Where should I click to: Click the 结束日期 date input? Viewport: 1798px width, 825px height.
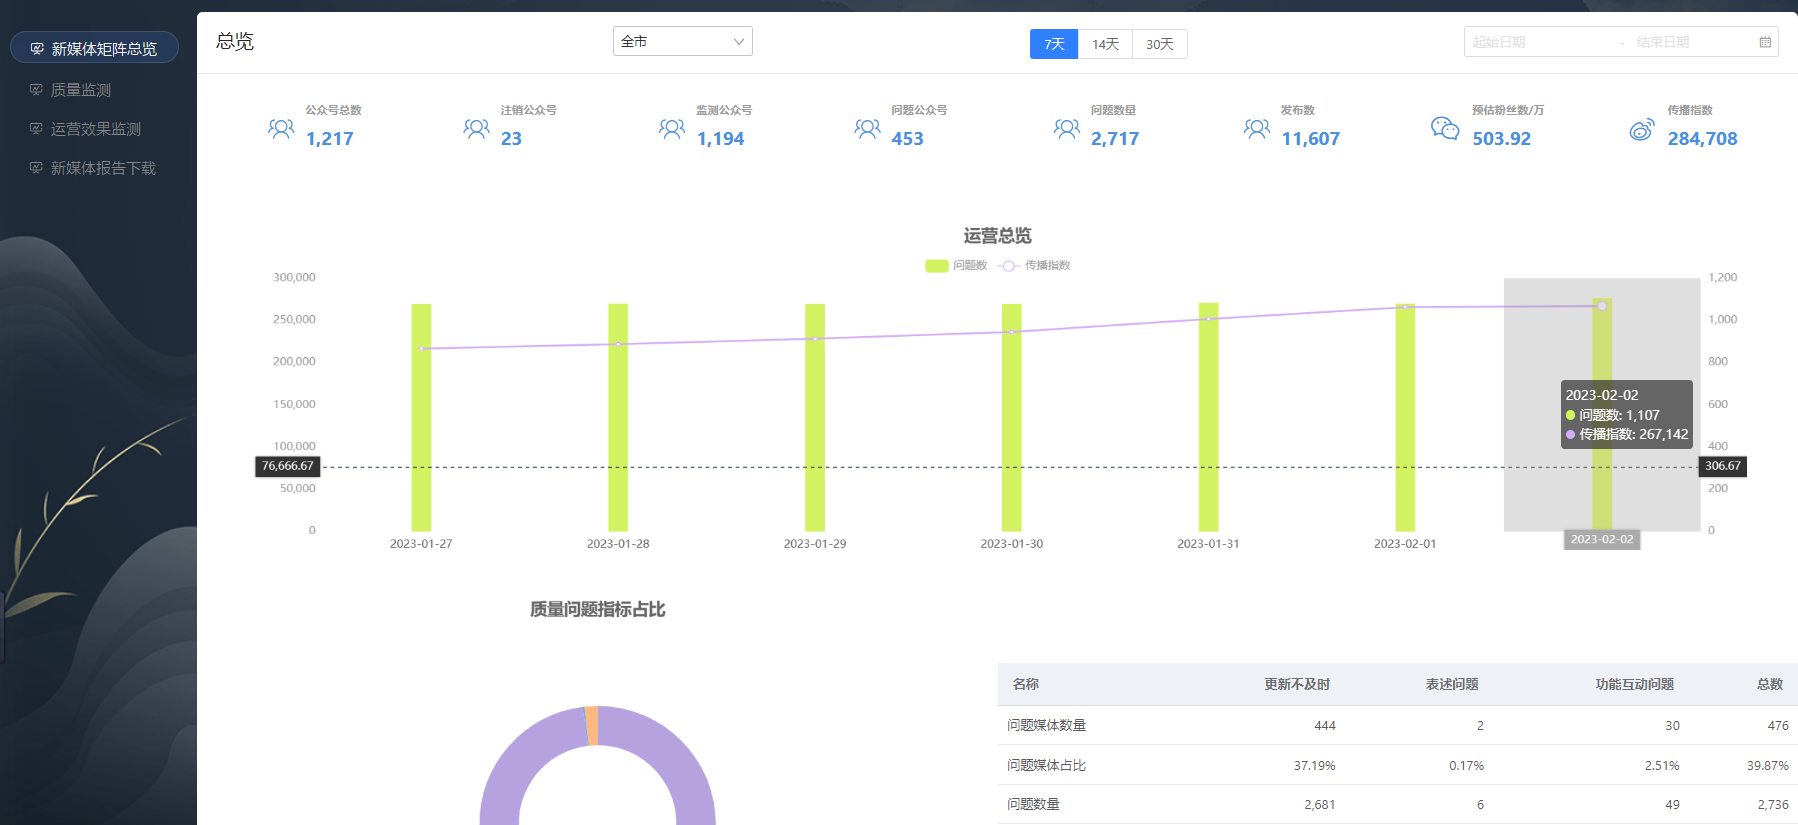click(x=1692, y=42)
